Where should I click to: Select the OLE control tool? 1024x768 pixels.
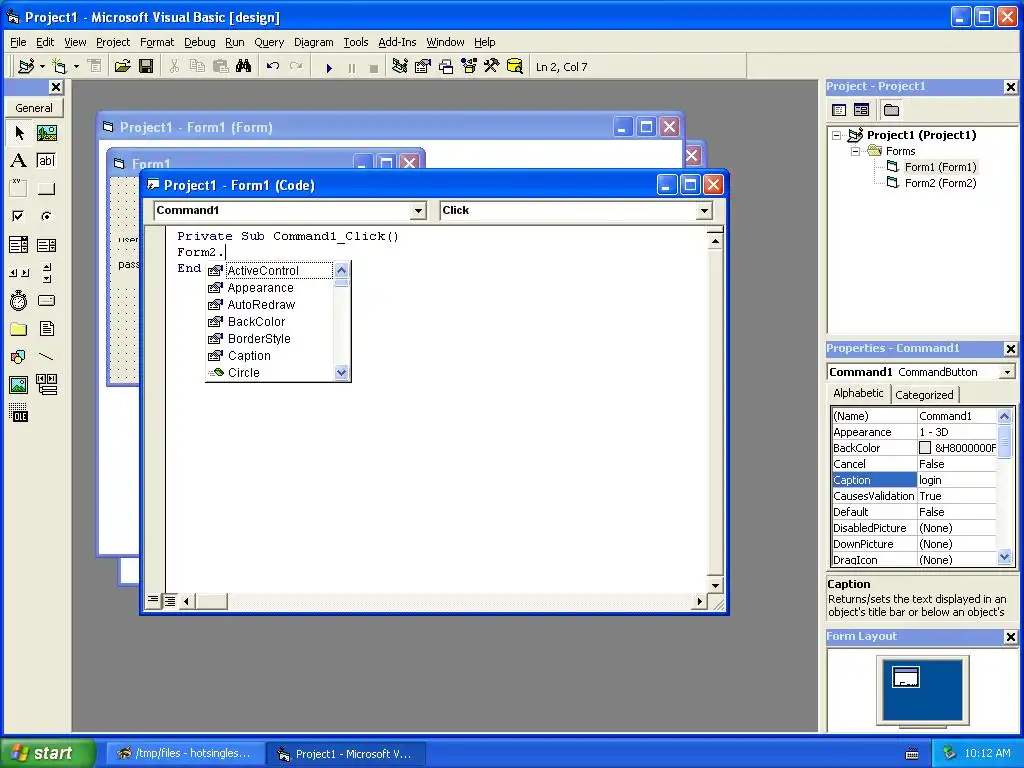pyautogui.click(x=19, y=413)
